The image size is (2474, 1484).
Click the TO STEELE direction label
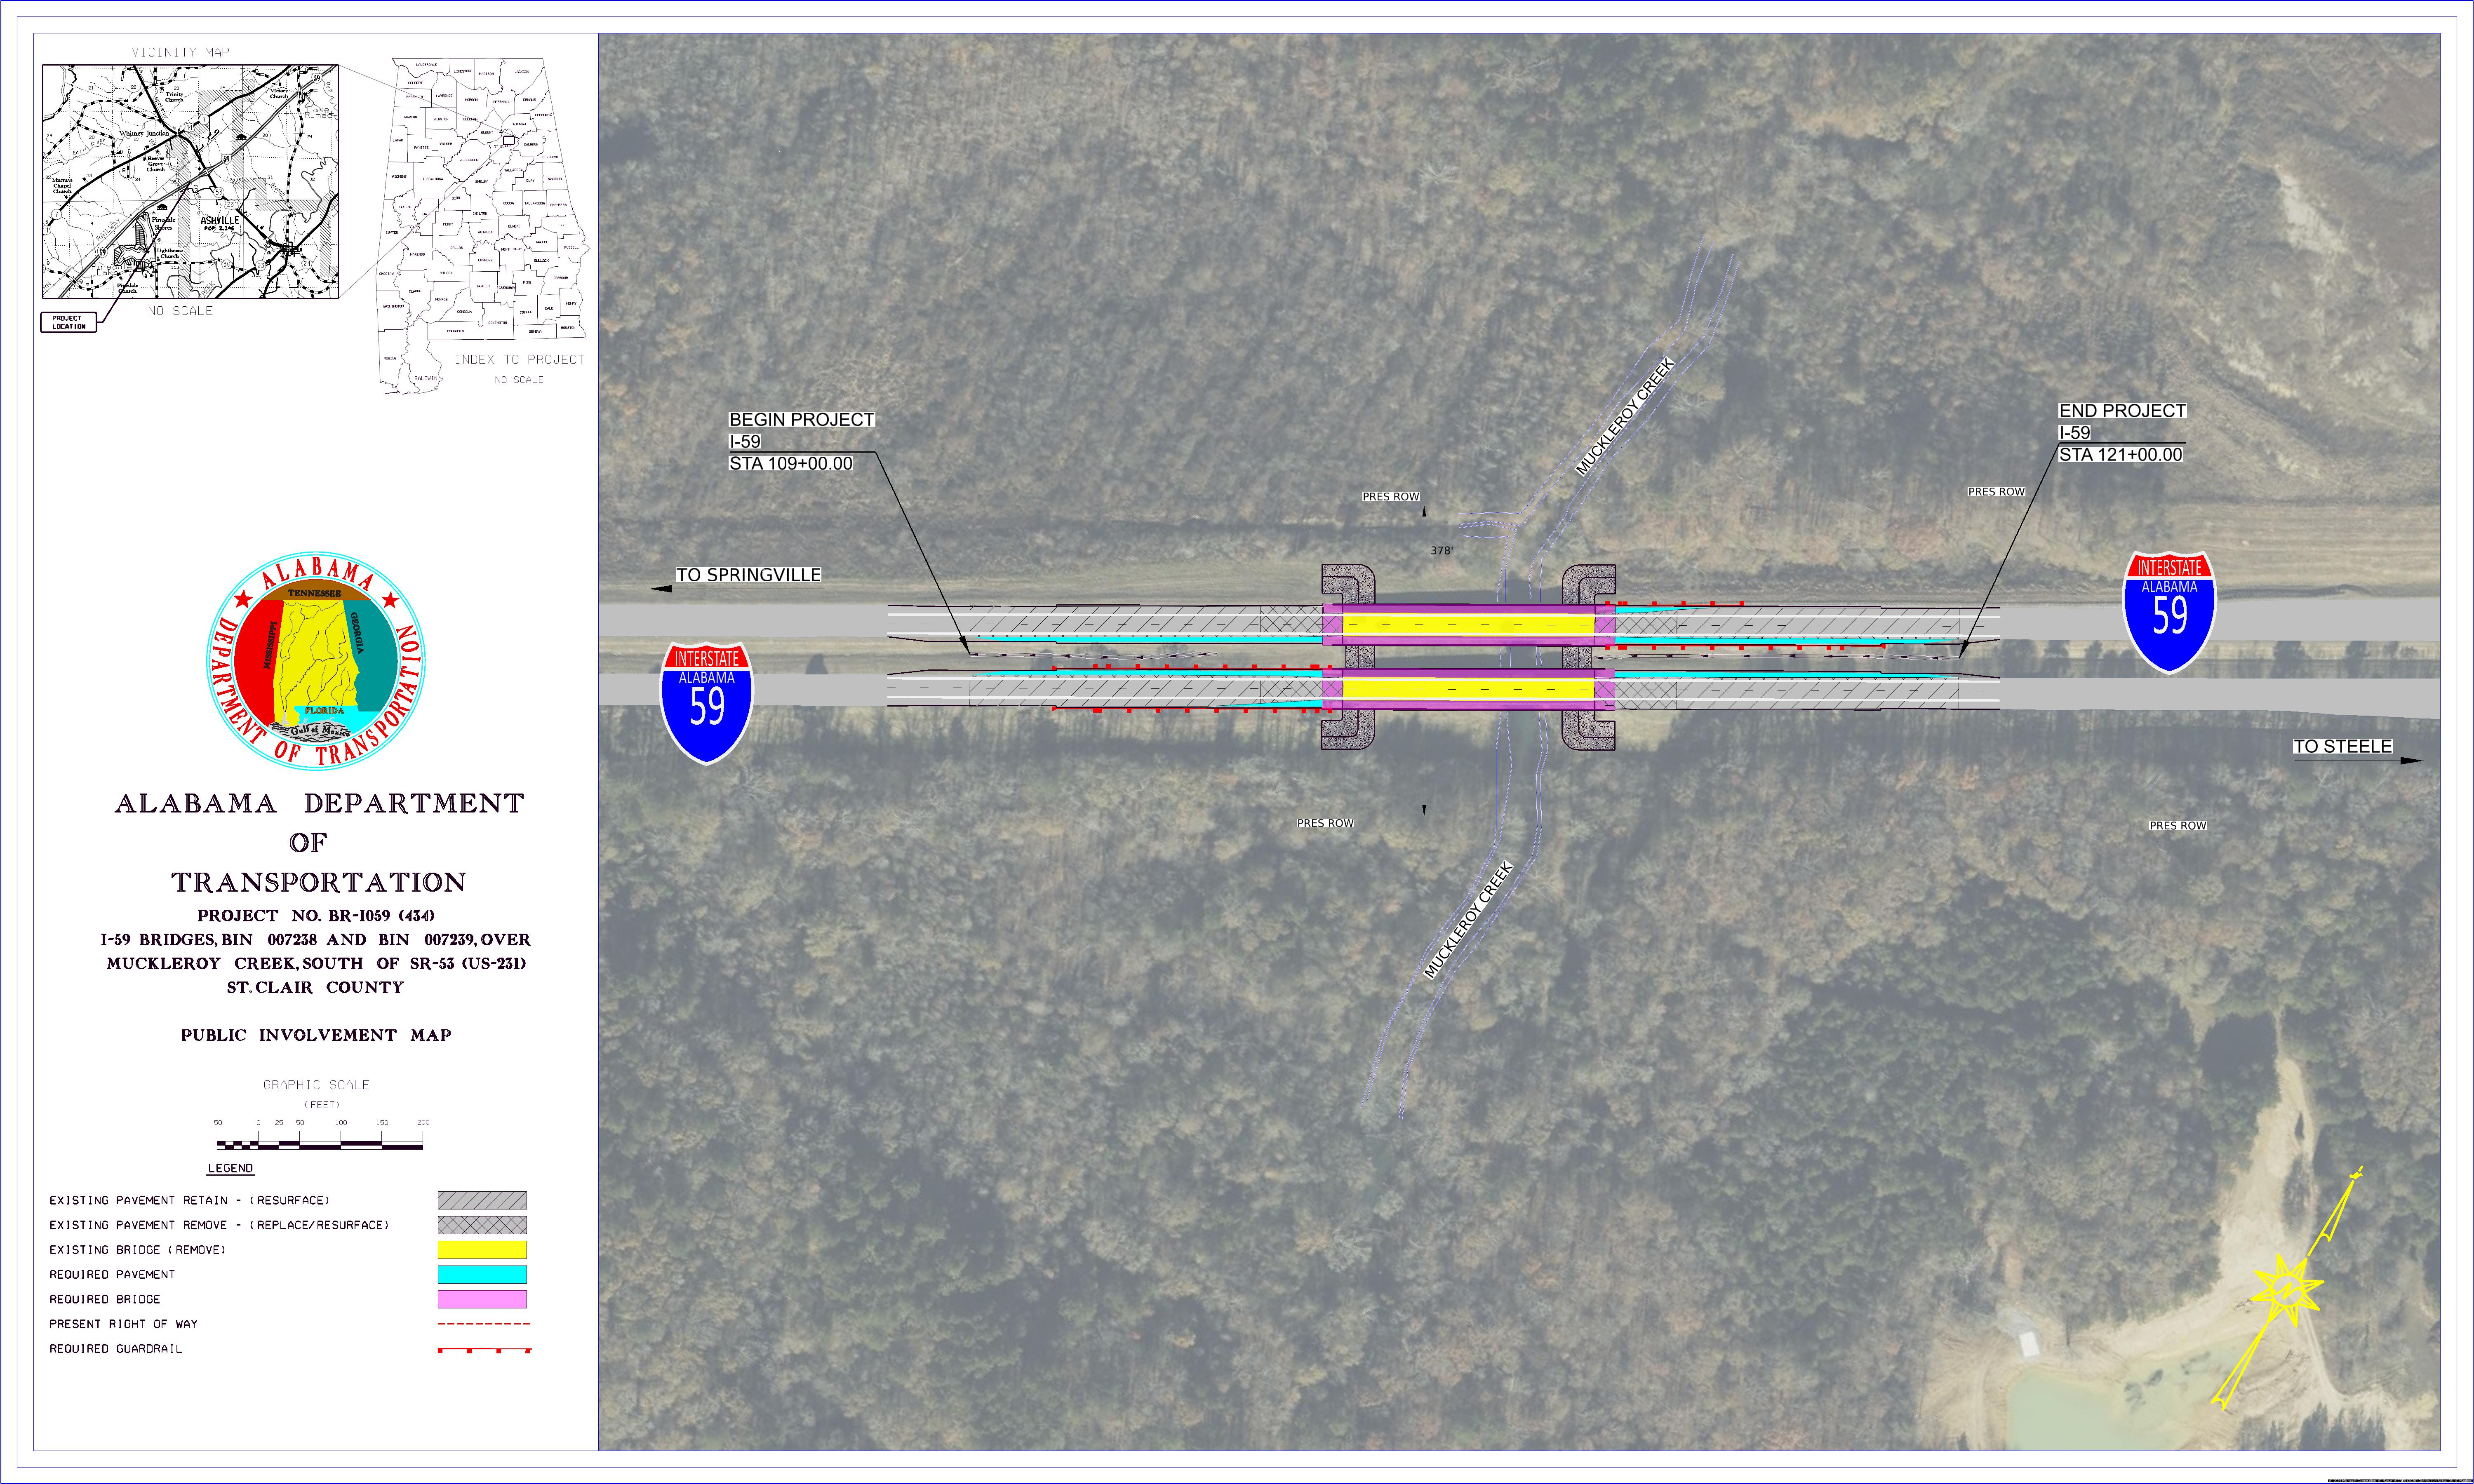(2342, 747)
